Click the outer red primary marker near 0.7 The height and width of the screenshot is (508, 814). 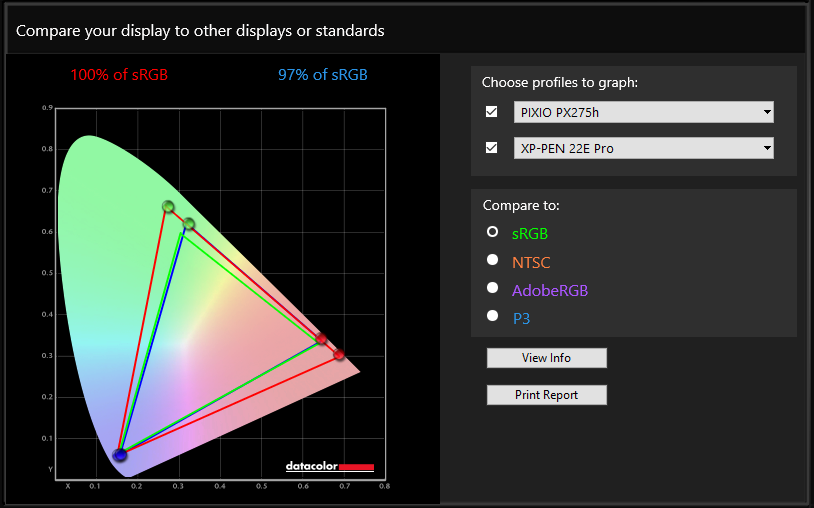pos(339,354)
